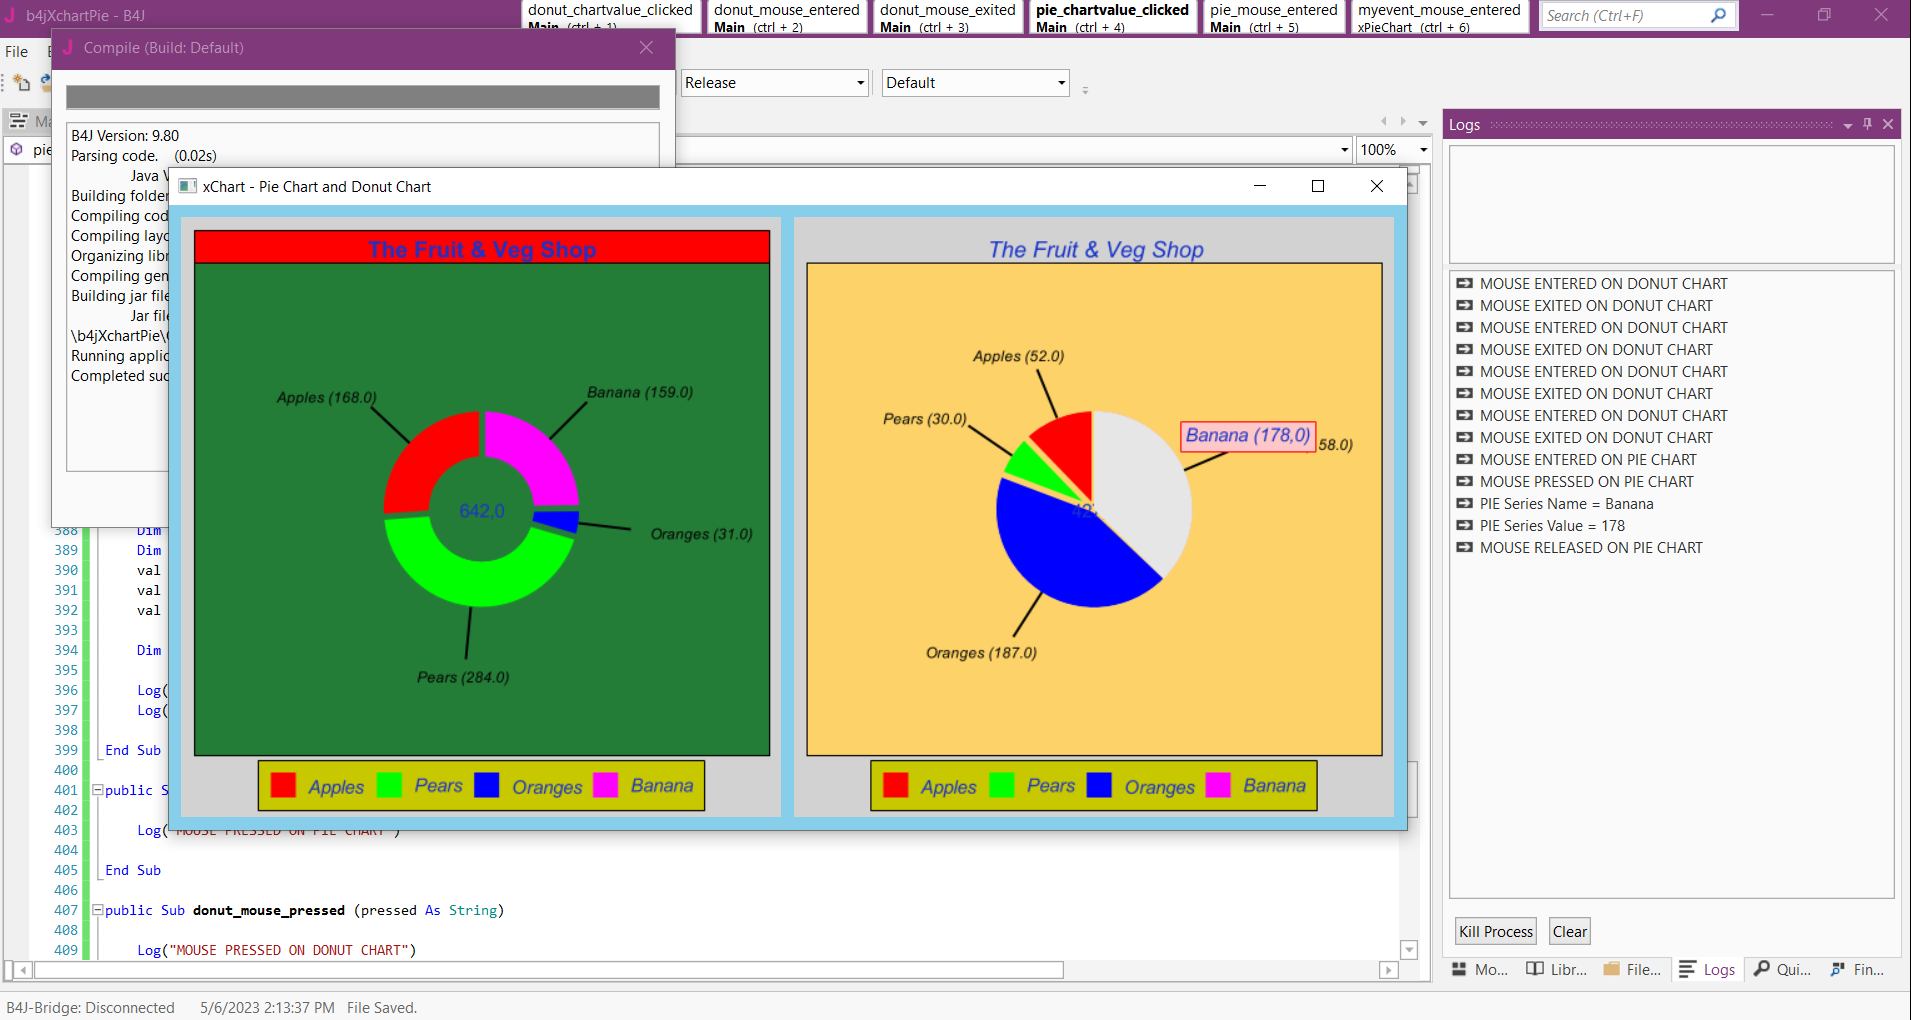Click the editor vertical scrollbar down arrow
The width and height of the screenshot is (1911, 1020).
(x=1409, y=950)
